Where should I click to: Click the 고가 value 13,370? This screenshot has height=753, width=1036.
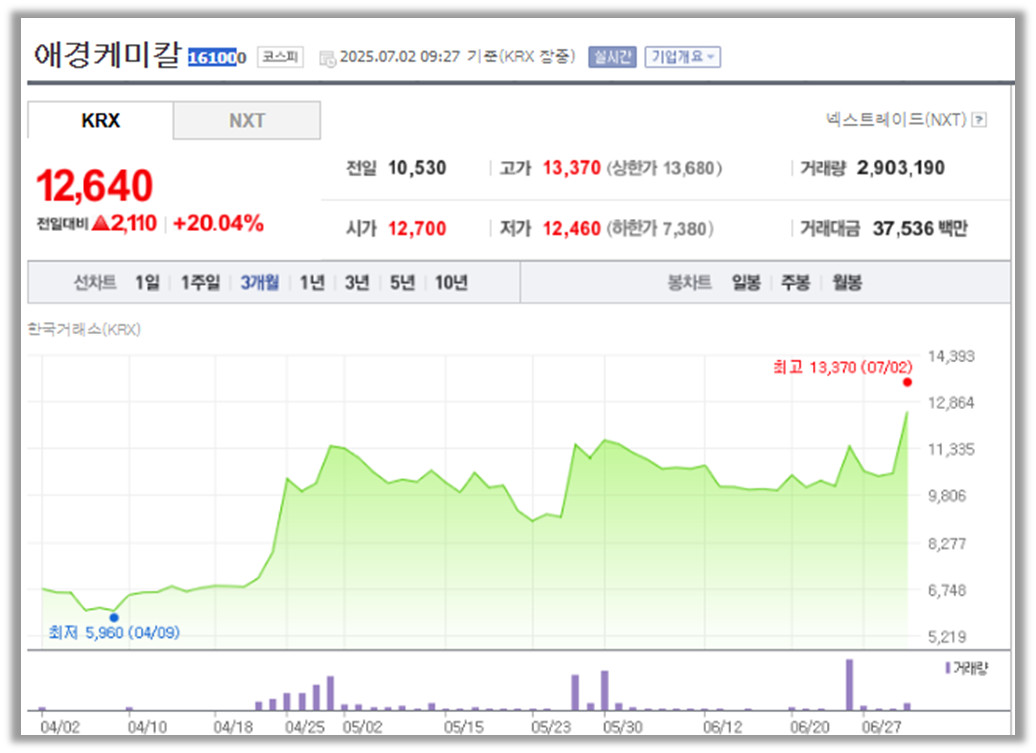(572, 168)
